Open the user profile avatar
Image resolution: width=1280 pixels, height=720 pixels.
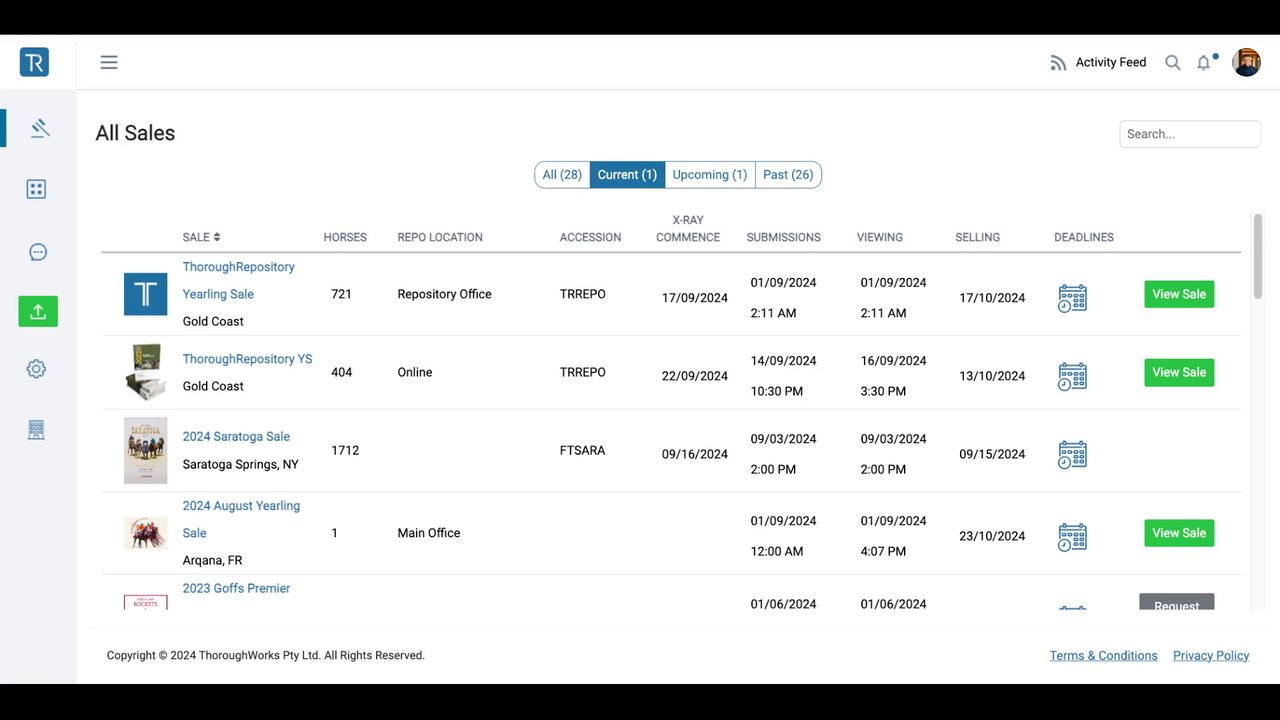coord(1246,62)
